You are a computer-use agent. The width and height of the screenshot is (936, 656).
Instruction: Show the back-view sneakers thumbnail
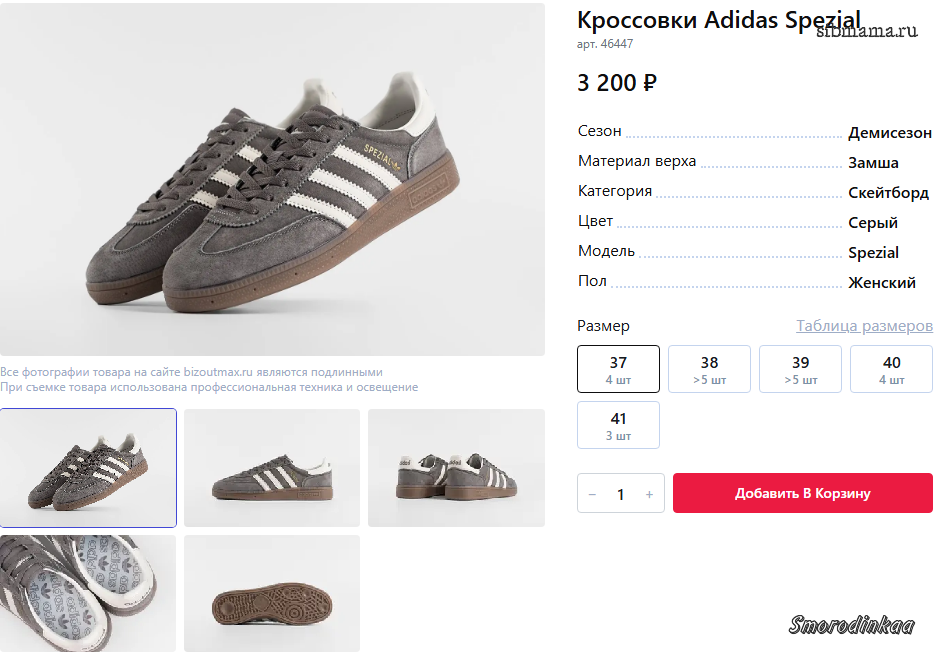pos(456,468)
